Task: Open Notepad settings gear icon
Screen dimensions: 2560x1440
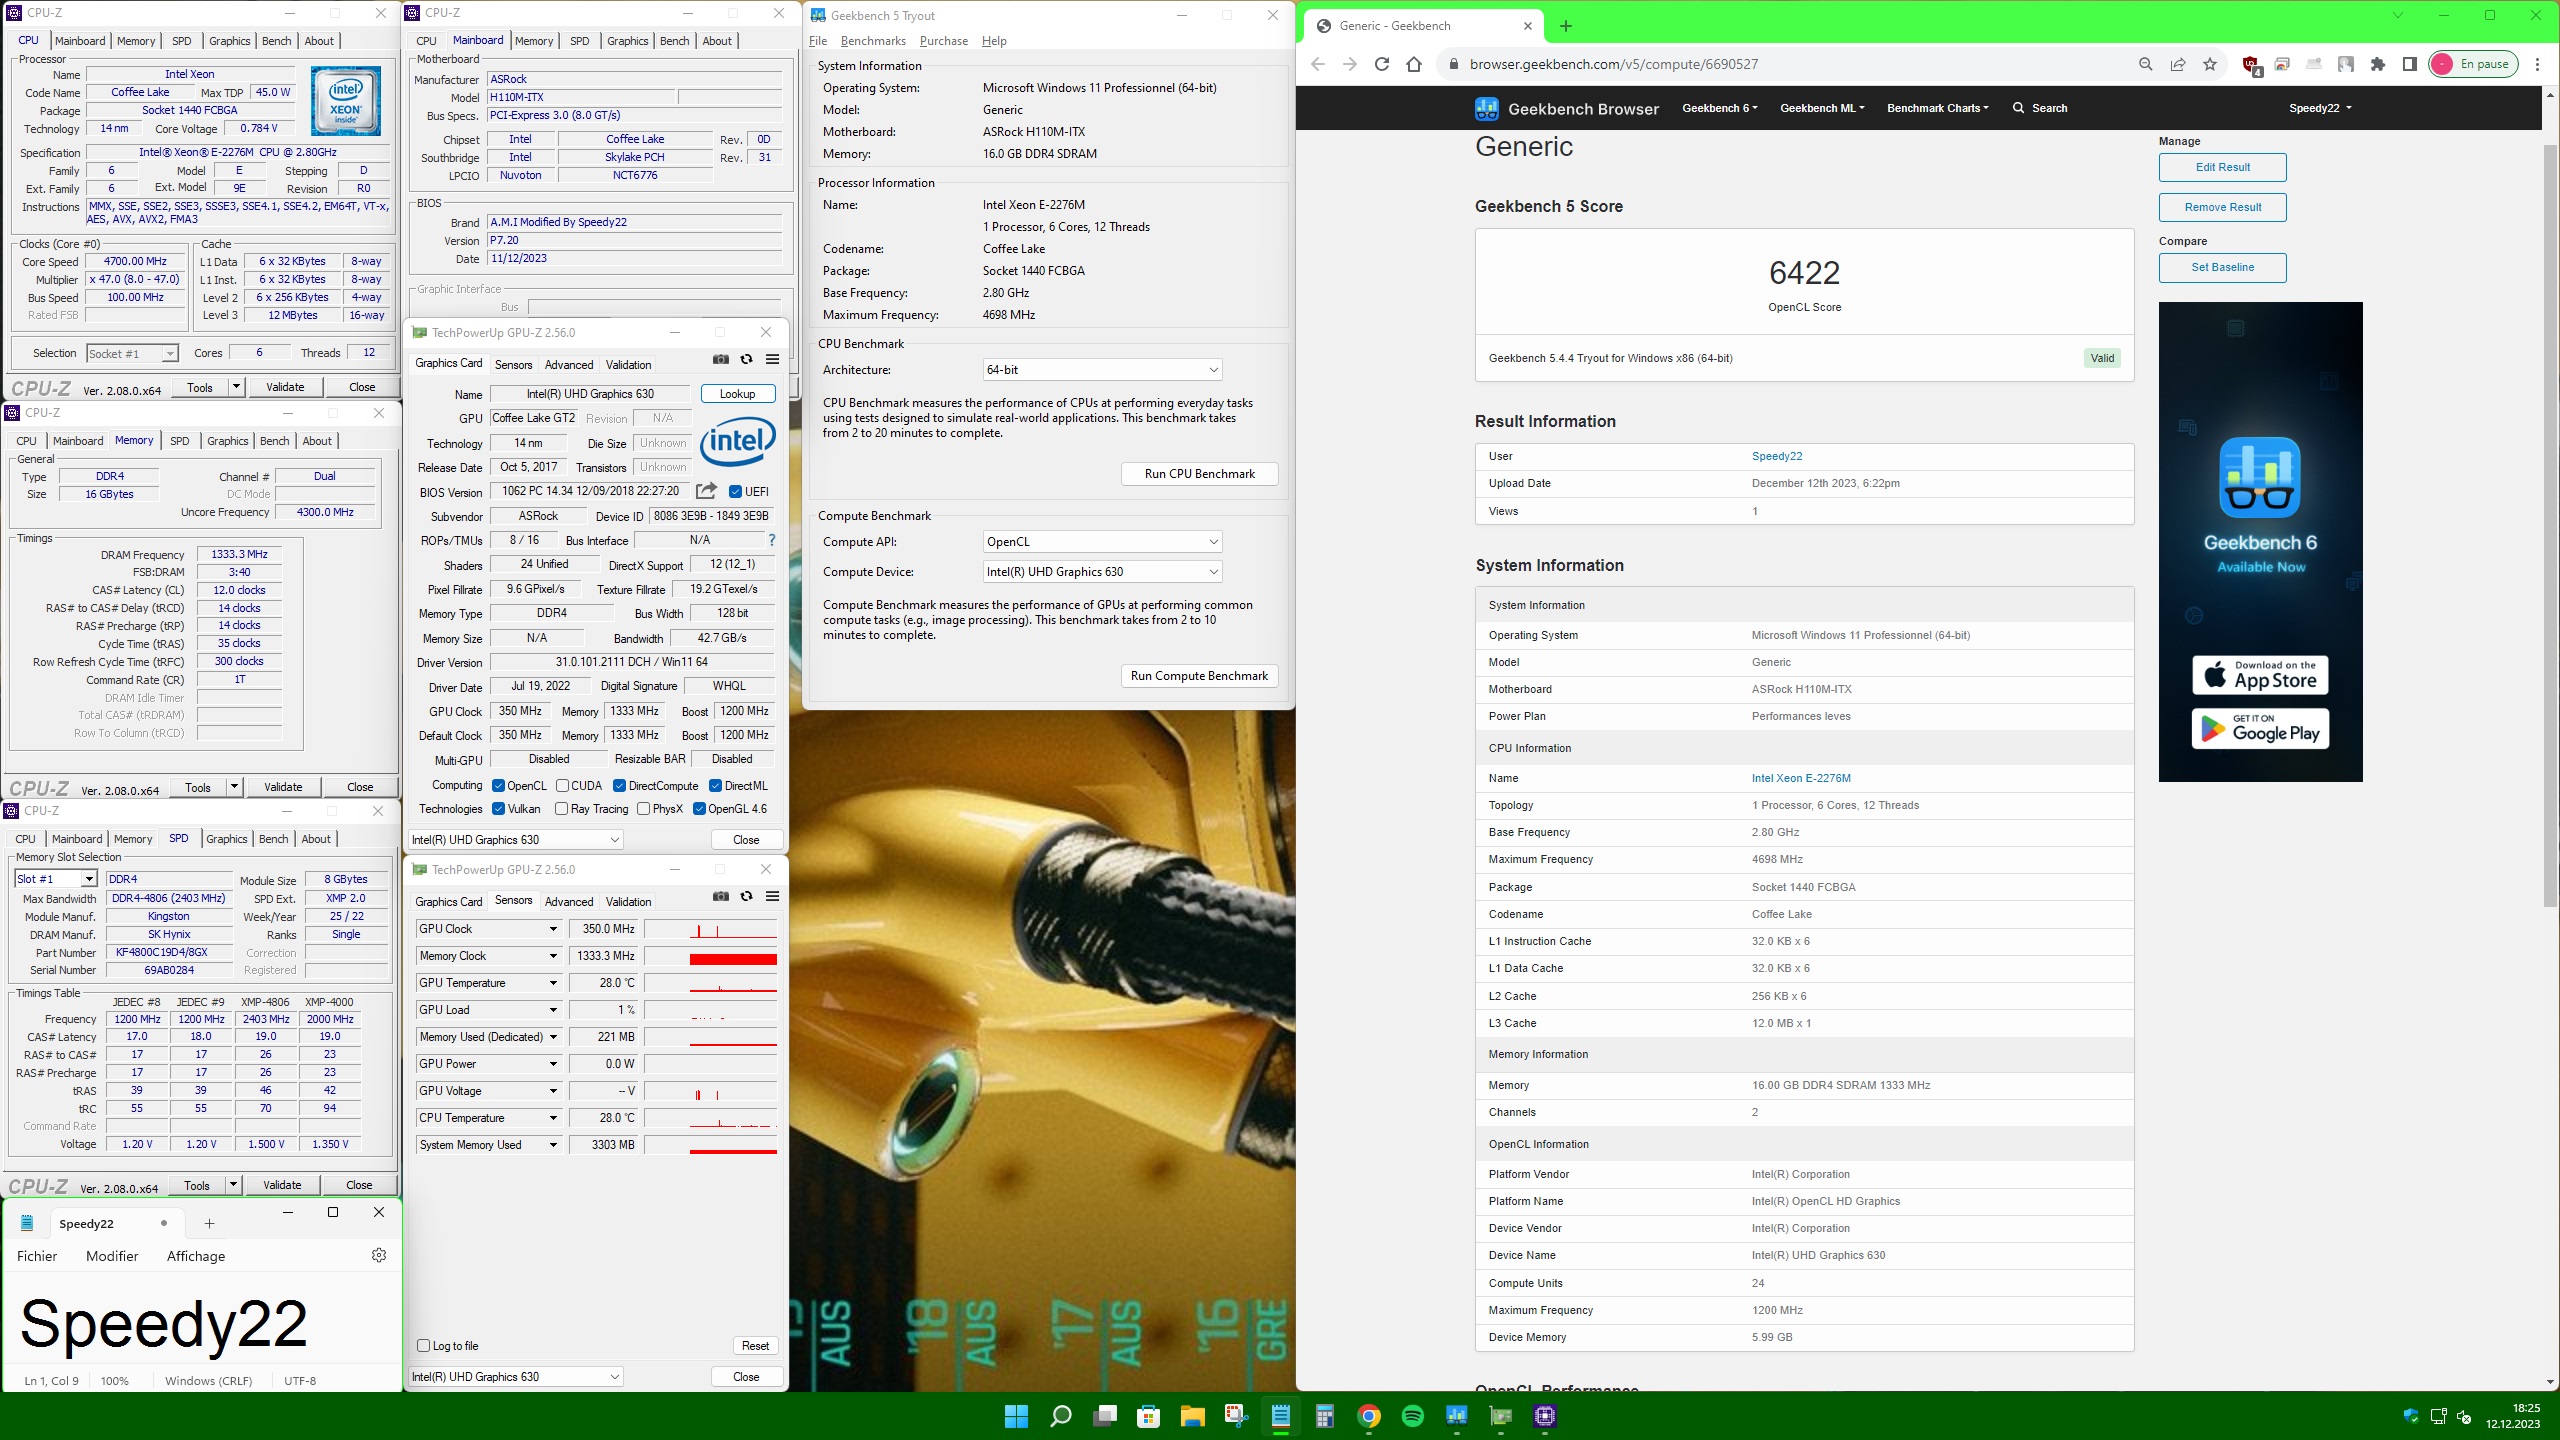Action: coord(379,1255)
